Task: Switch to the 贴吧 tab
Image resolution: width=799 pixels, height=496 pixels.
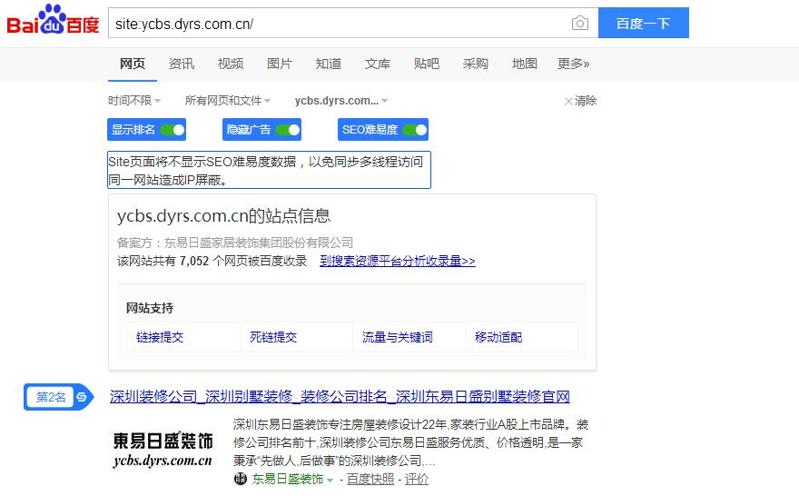Action: [x=427, y=64]
